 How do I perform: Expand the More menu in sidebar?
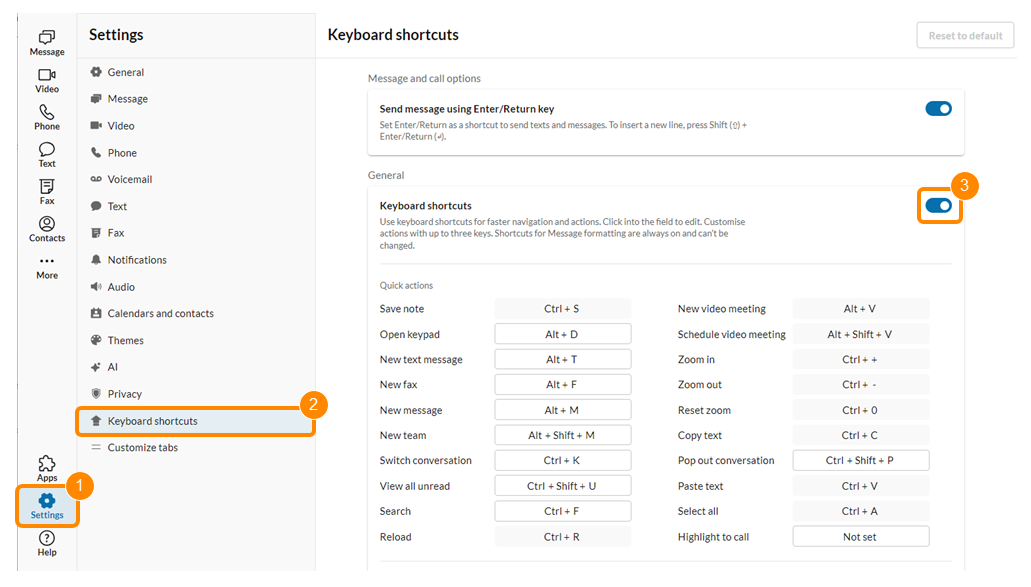coord(47,266)
